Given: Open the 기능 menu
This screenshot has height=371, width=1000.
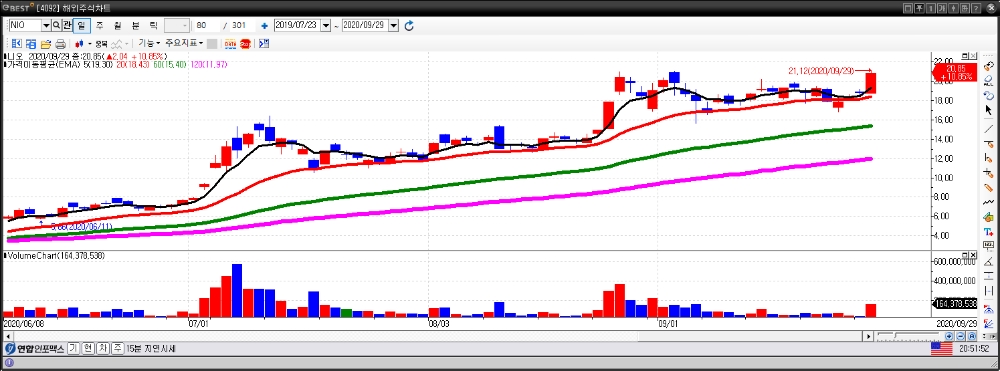Looking at the screenshot, I should [x=149, y=43].
